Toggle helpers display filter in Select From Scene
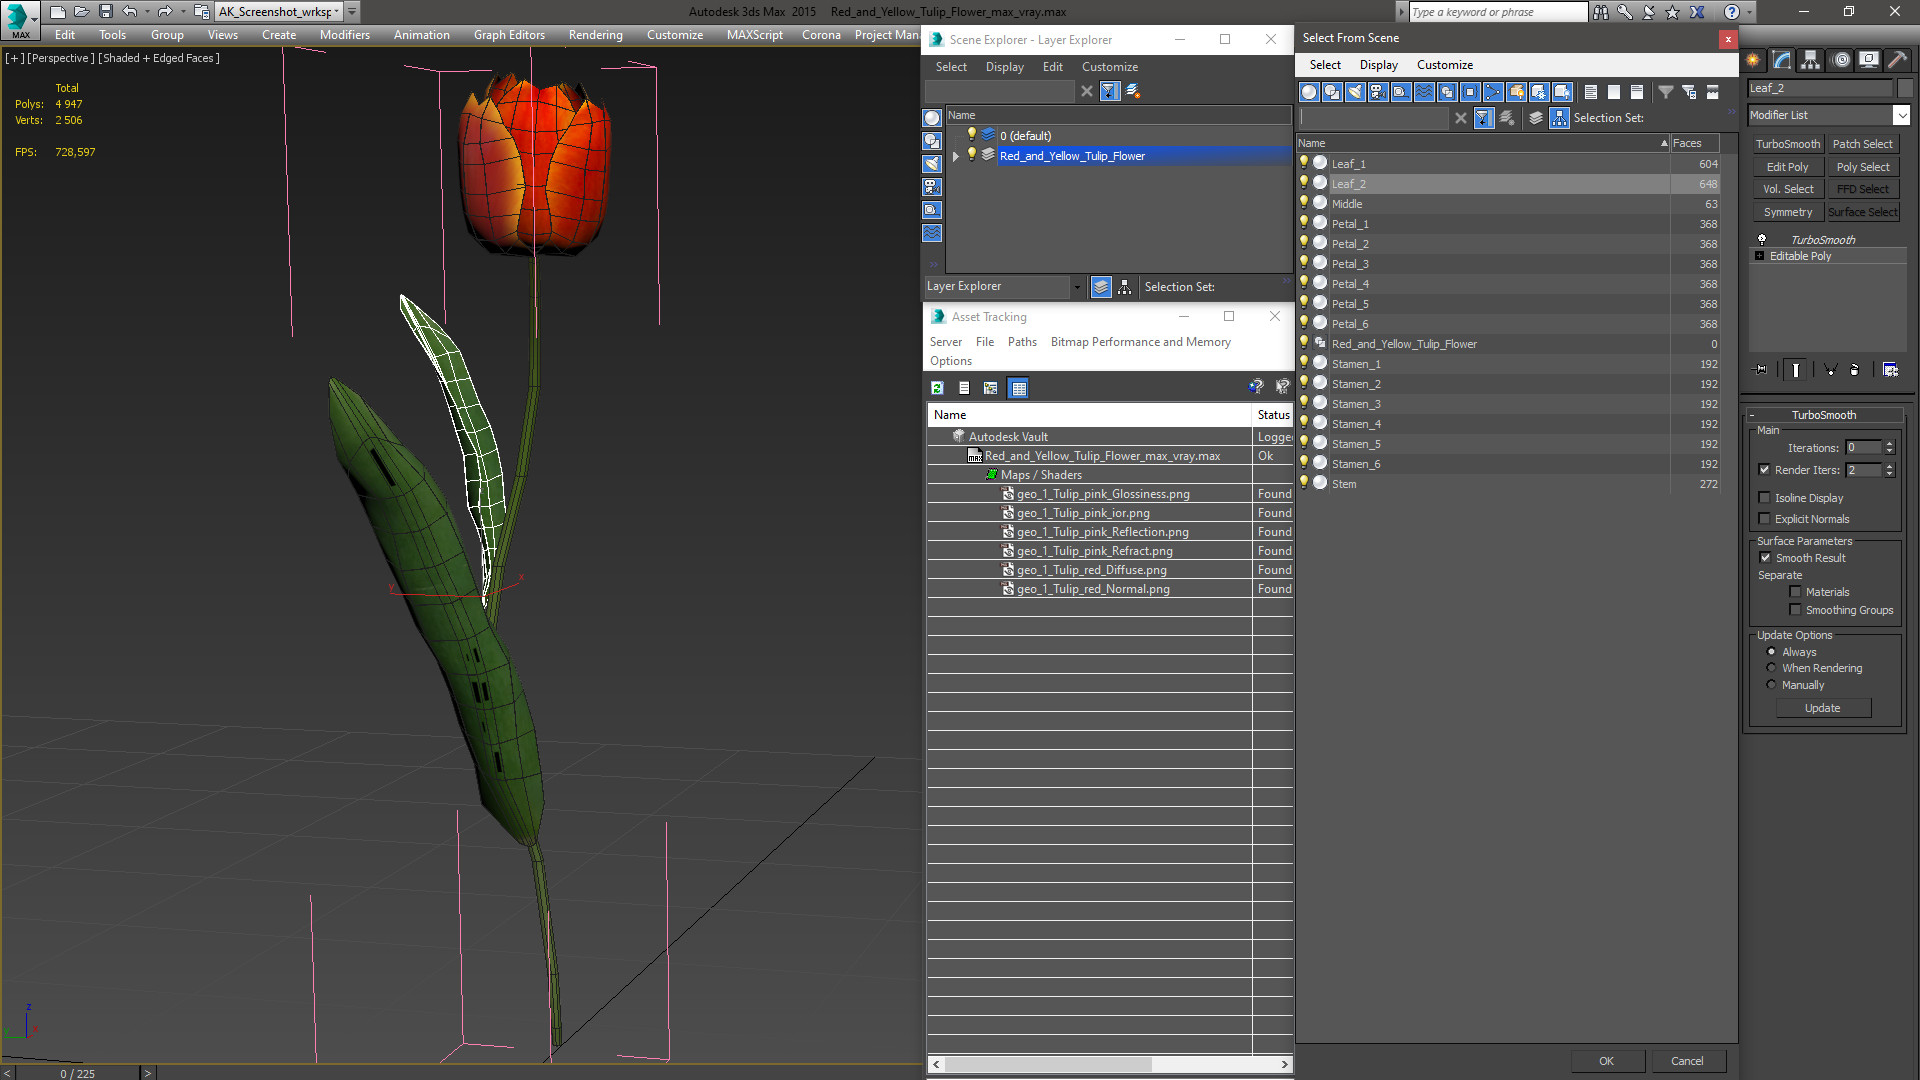This screenshot has height=1080, width=1920. pos(1400,92)
